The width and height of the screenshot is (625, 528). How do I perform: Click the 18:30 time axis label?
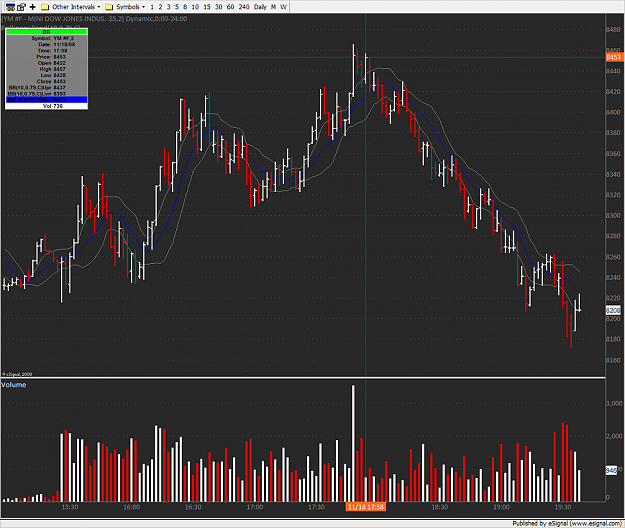point(439,507)
